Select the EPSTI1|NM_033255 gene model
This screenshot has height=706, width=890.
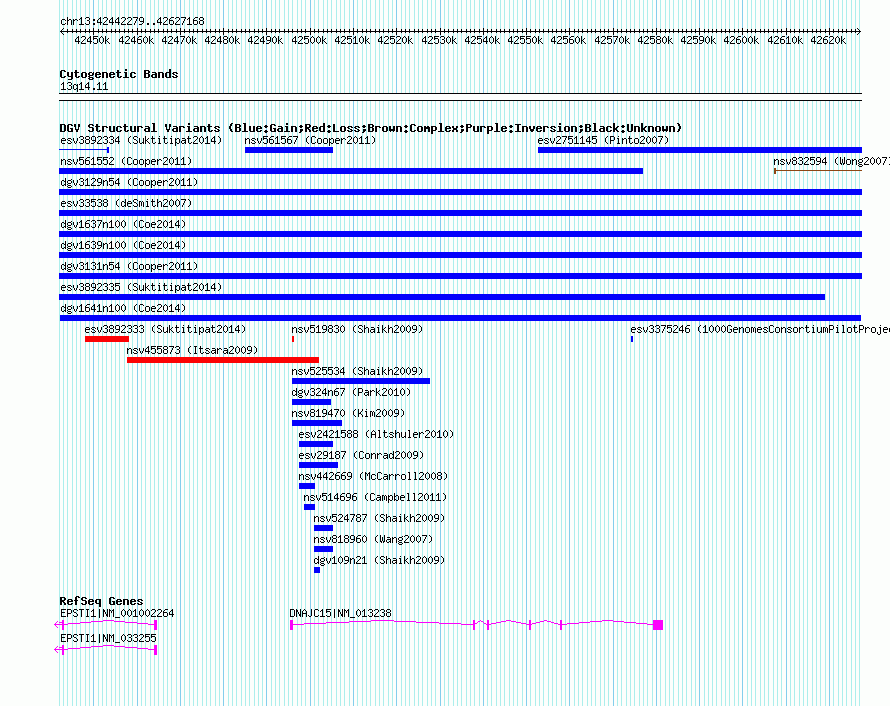point(108,650)
